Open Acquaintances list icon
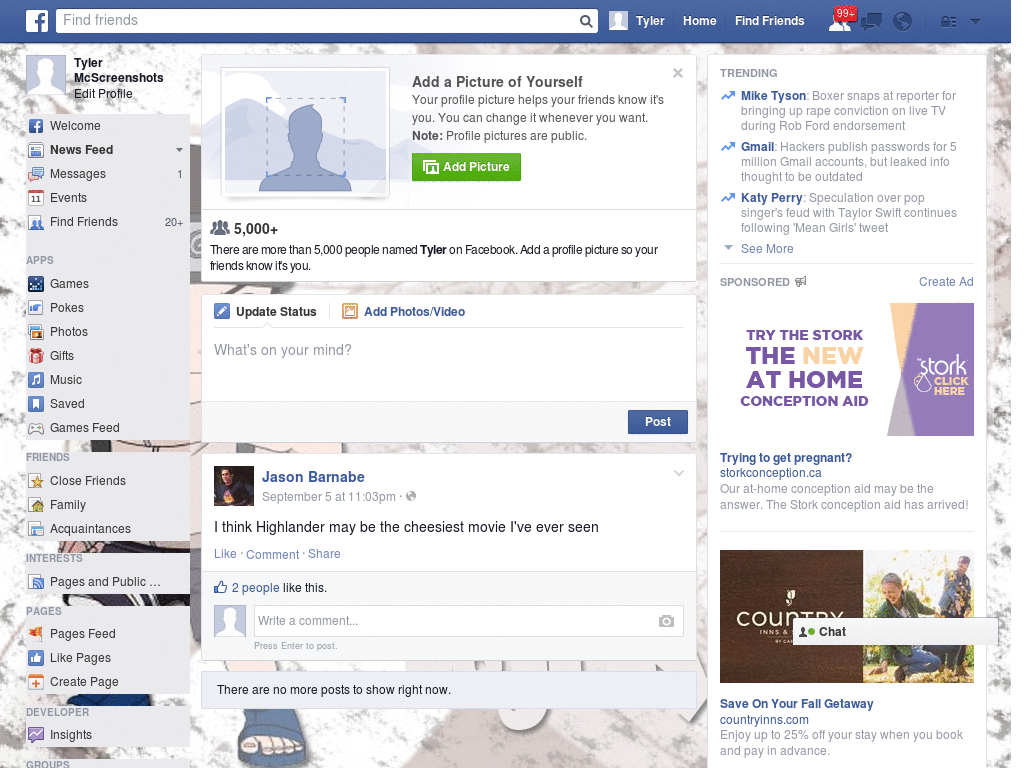The width and height of the screenshot is (1024, 768). point(36,529)
